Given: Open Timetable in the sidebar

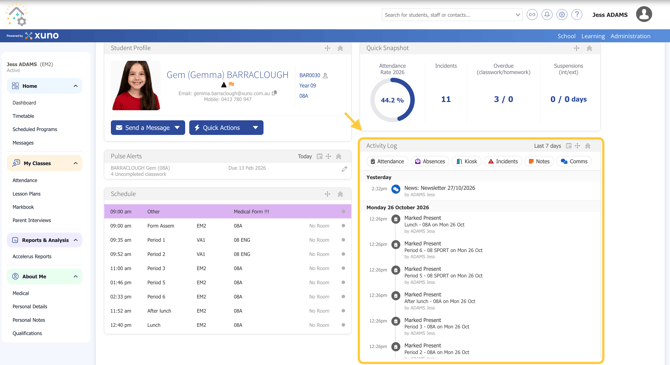Looking at the screenshot, I should [24, 116].
